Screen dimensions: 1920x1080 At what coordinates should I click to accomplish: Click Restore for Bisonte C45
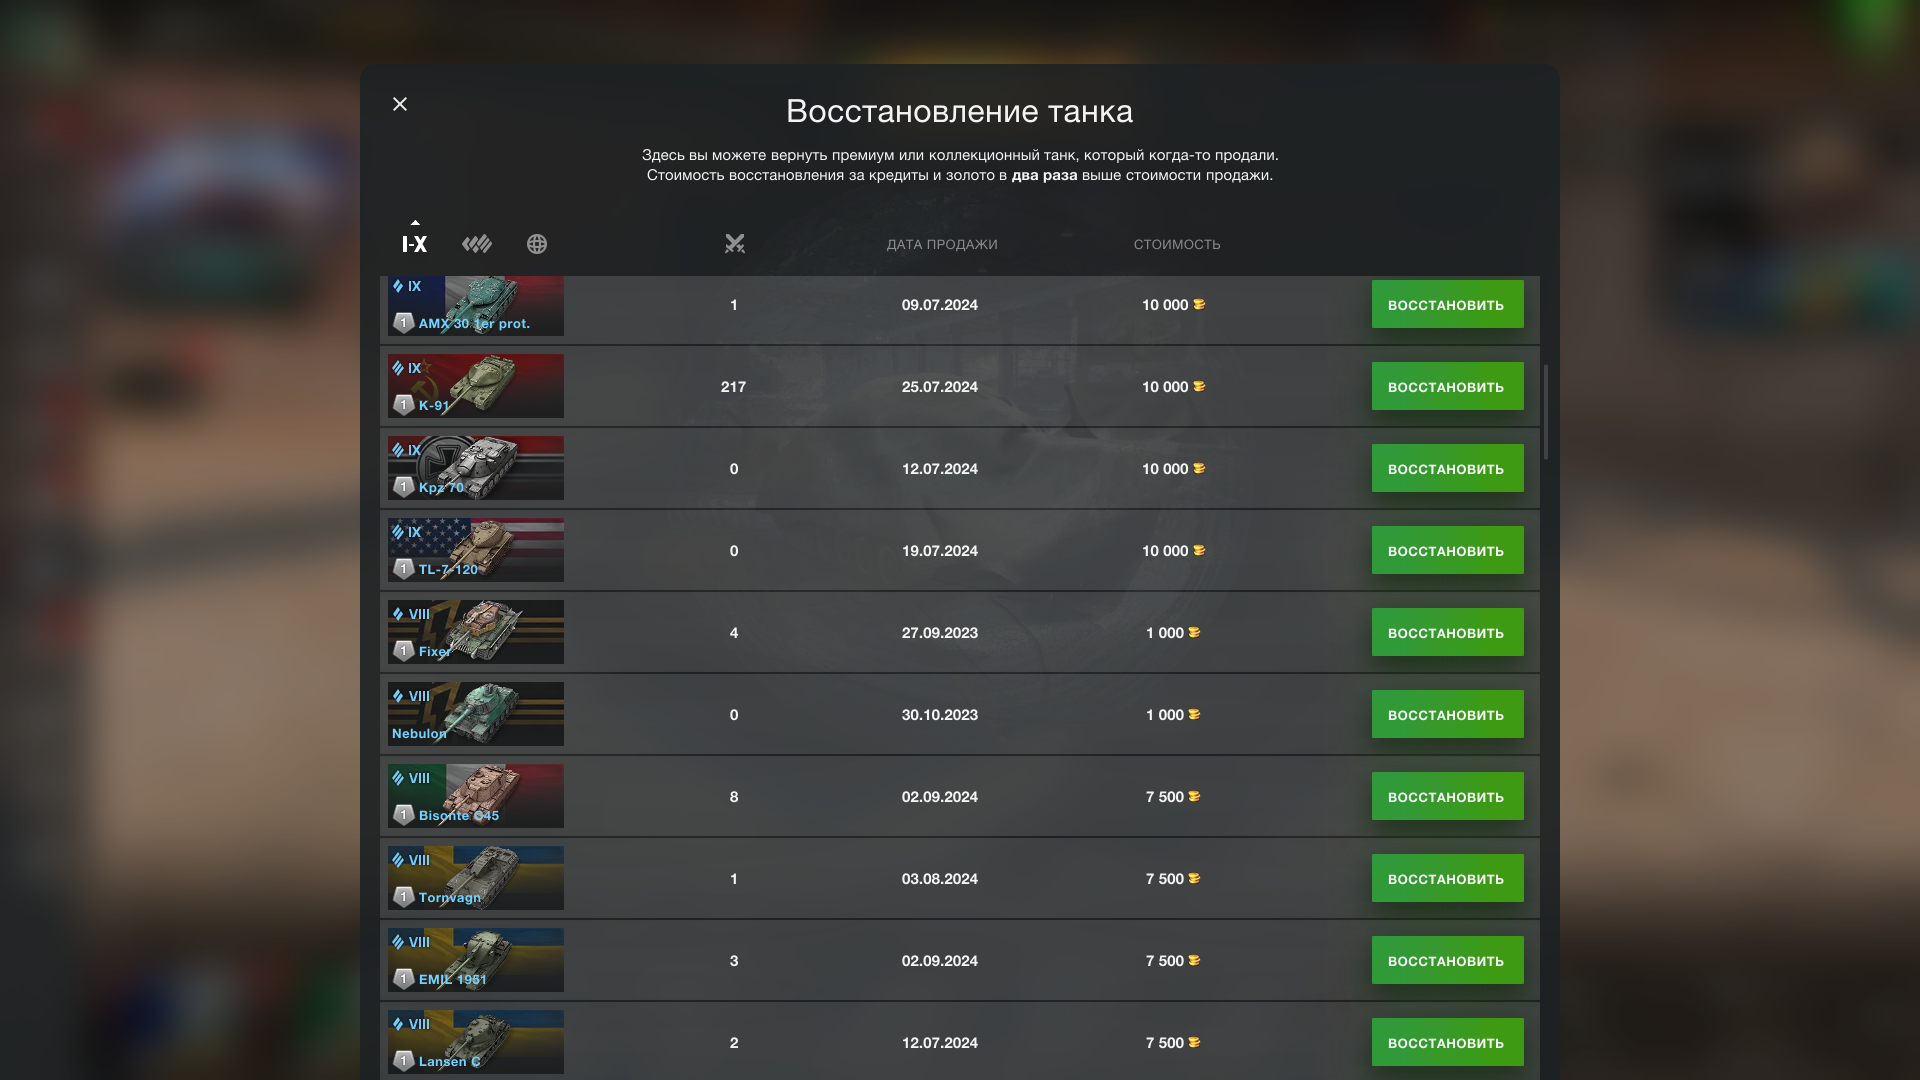pyautogui.click(x=1447, y=797)
